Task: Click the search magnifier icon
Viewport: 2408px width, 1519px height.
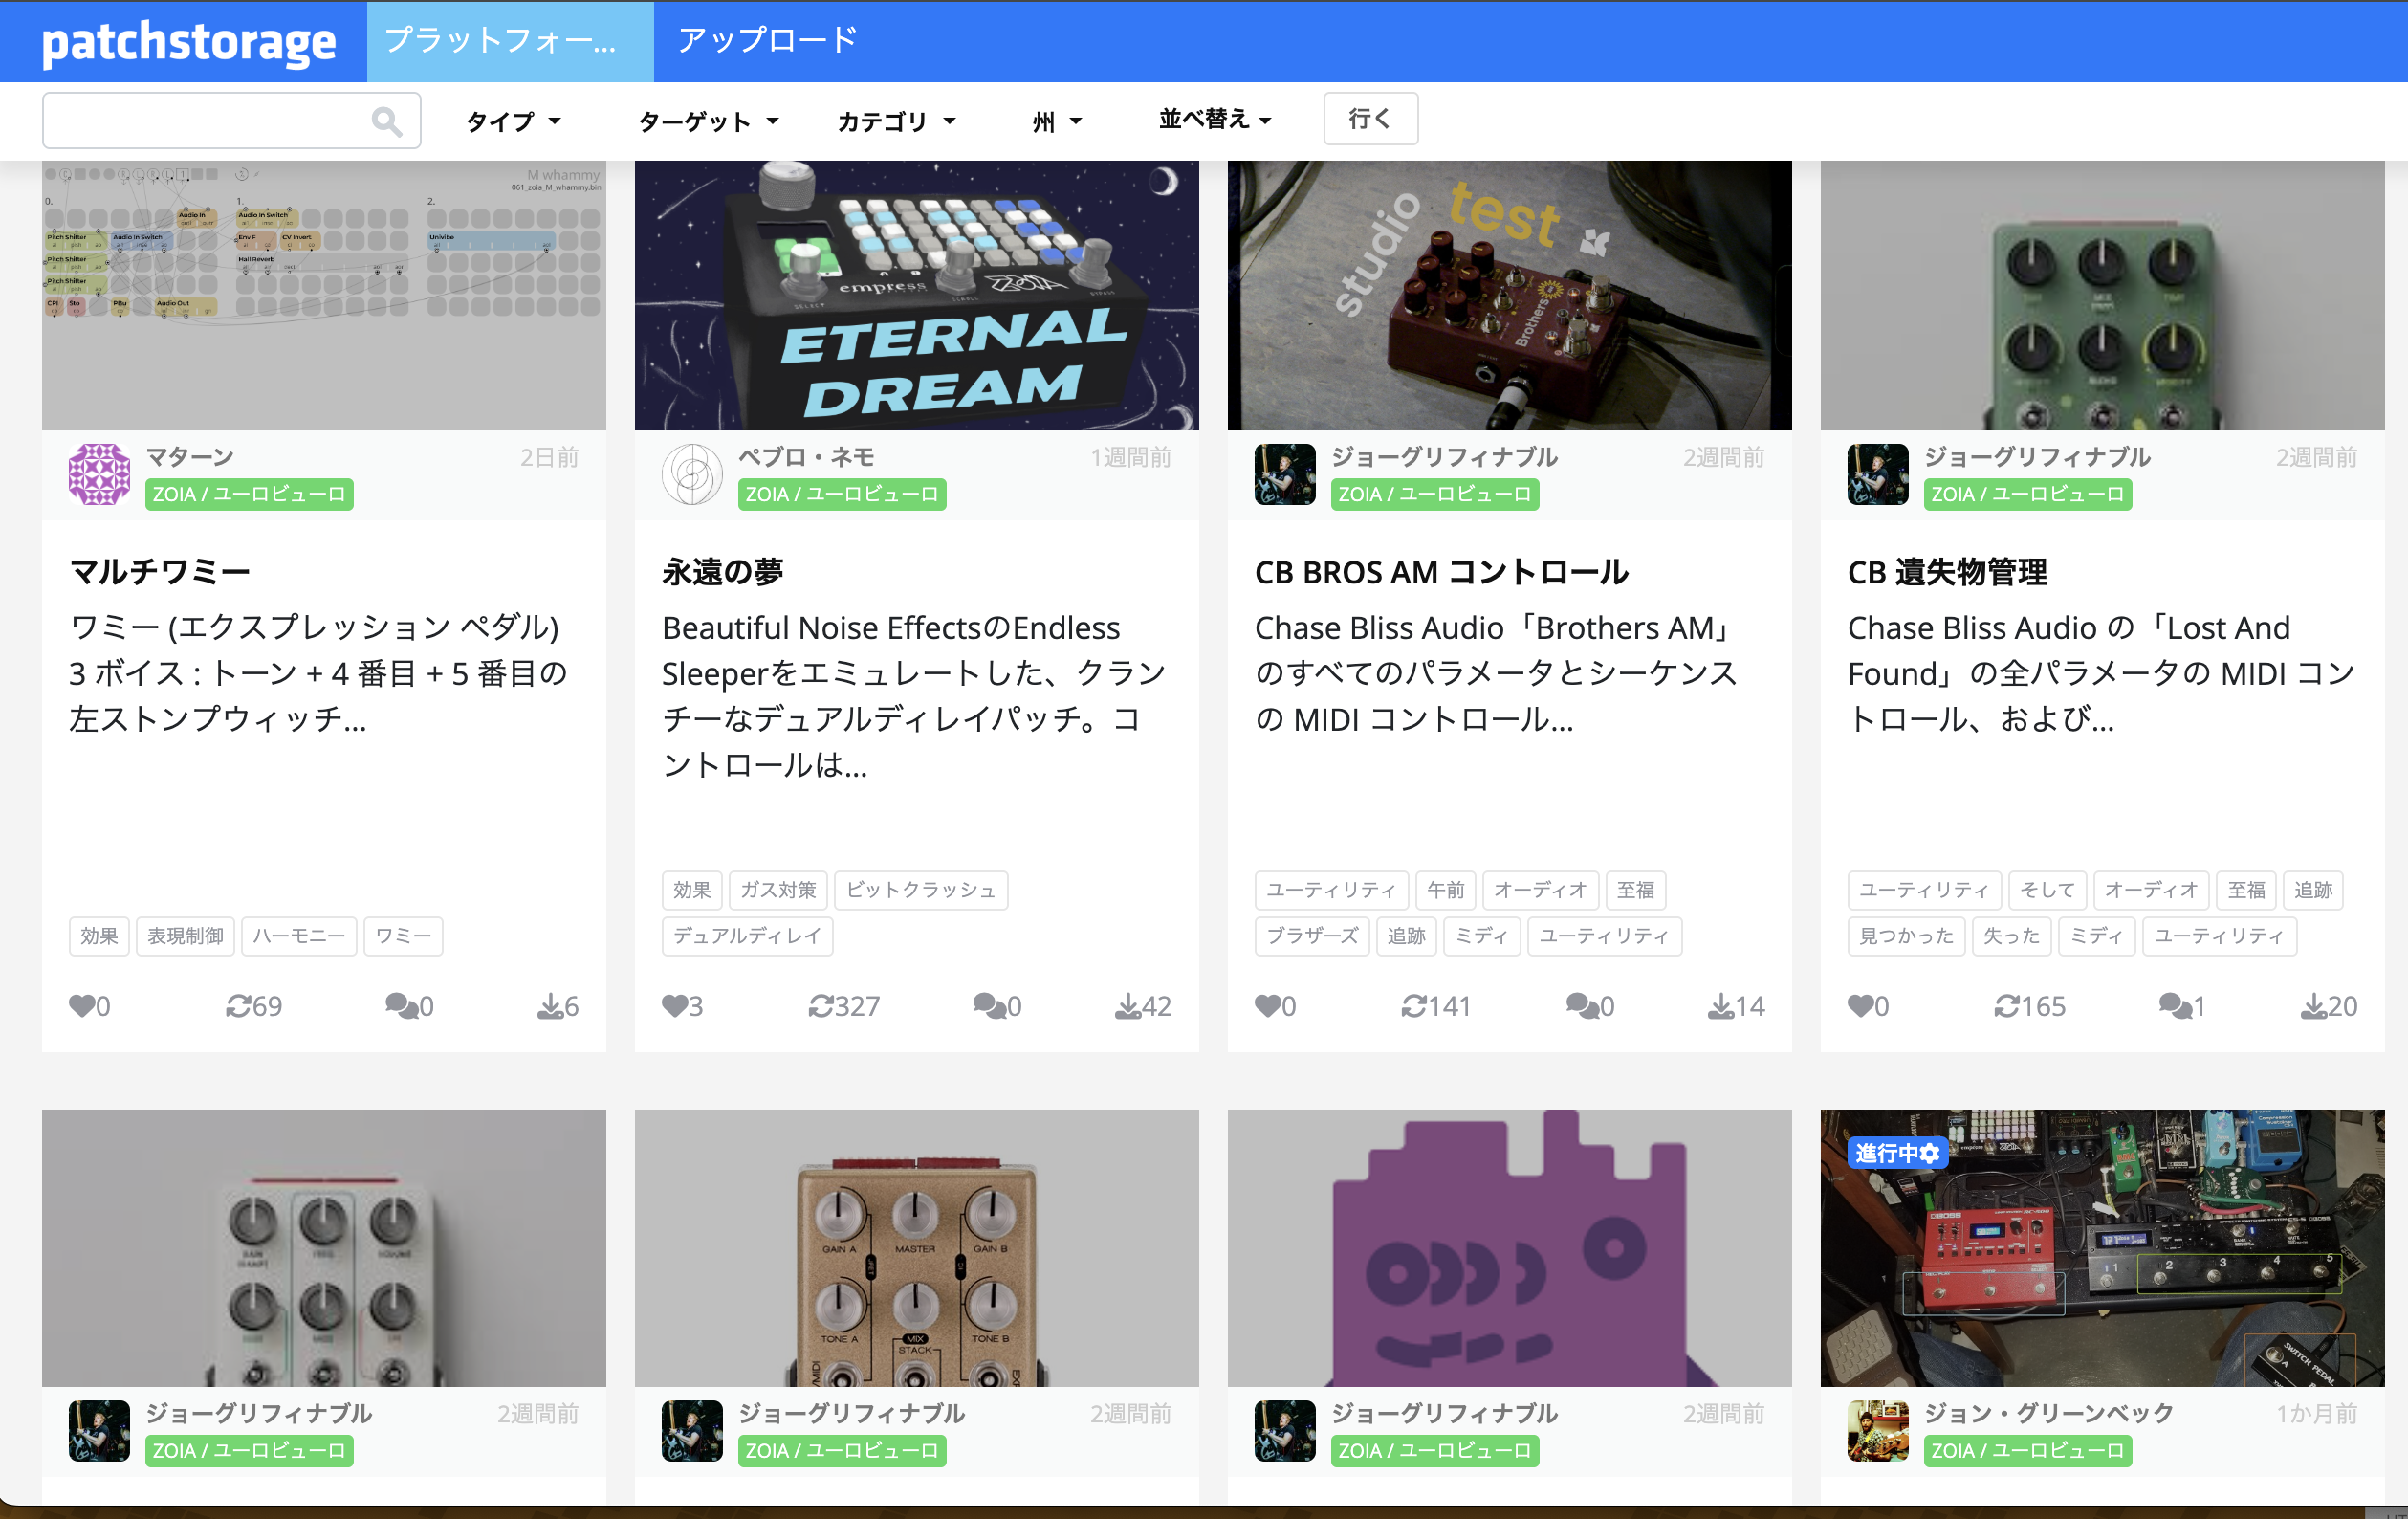Action: click(386, 122)
